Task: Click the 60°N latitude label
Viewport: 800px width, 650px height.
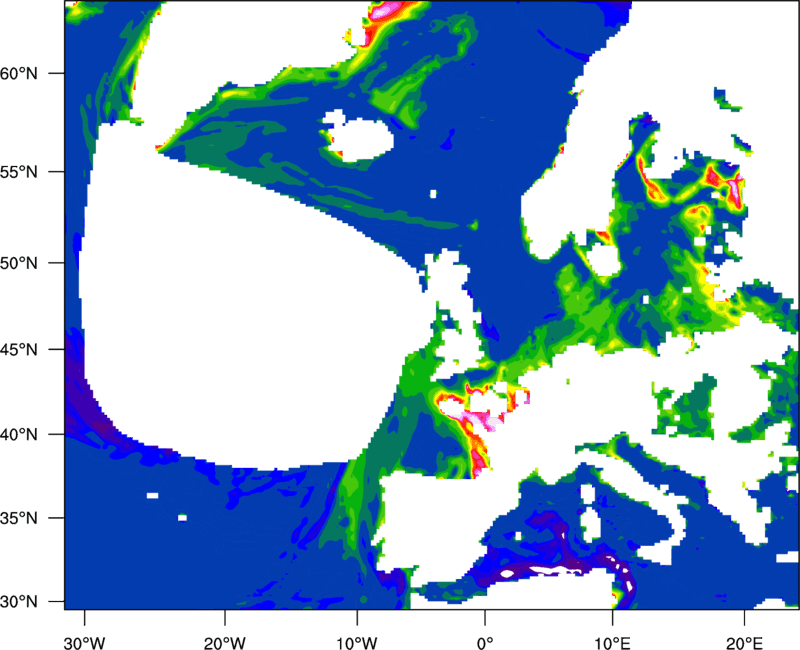Action: [19, 73]
